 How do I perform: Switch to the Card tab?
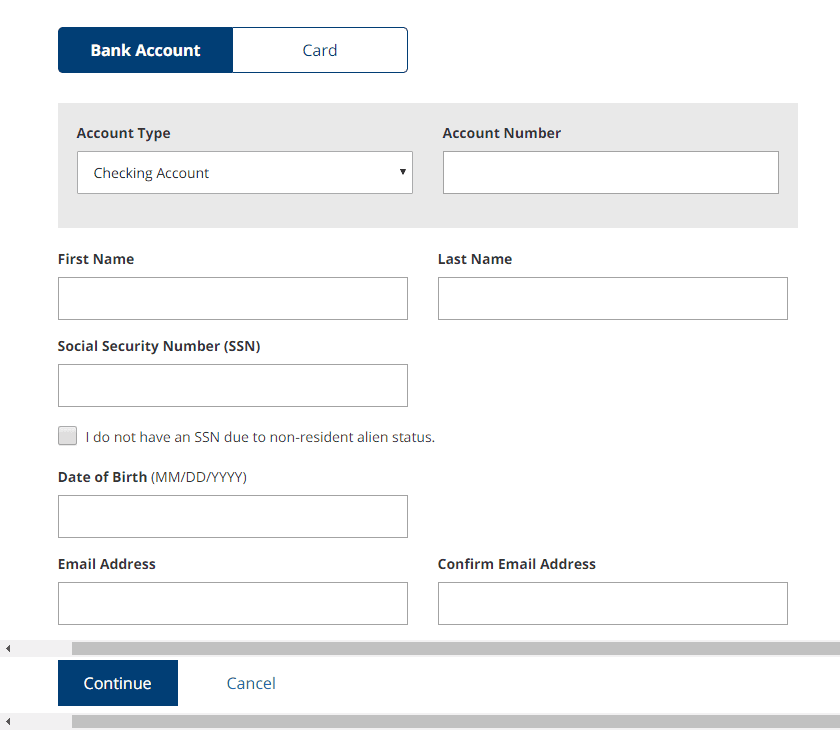click(x=320, y=50)
